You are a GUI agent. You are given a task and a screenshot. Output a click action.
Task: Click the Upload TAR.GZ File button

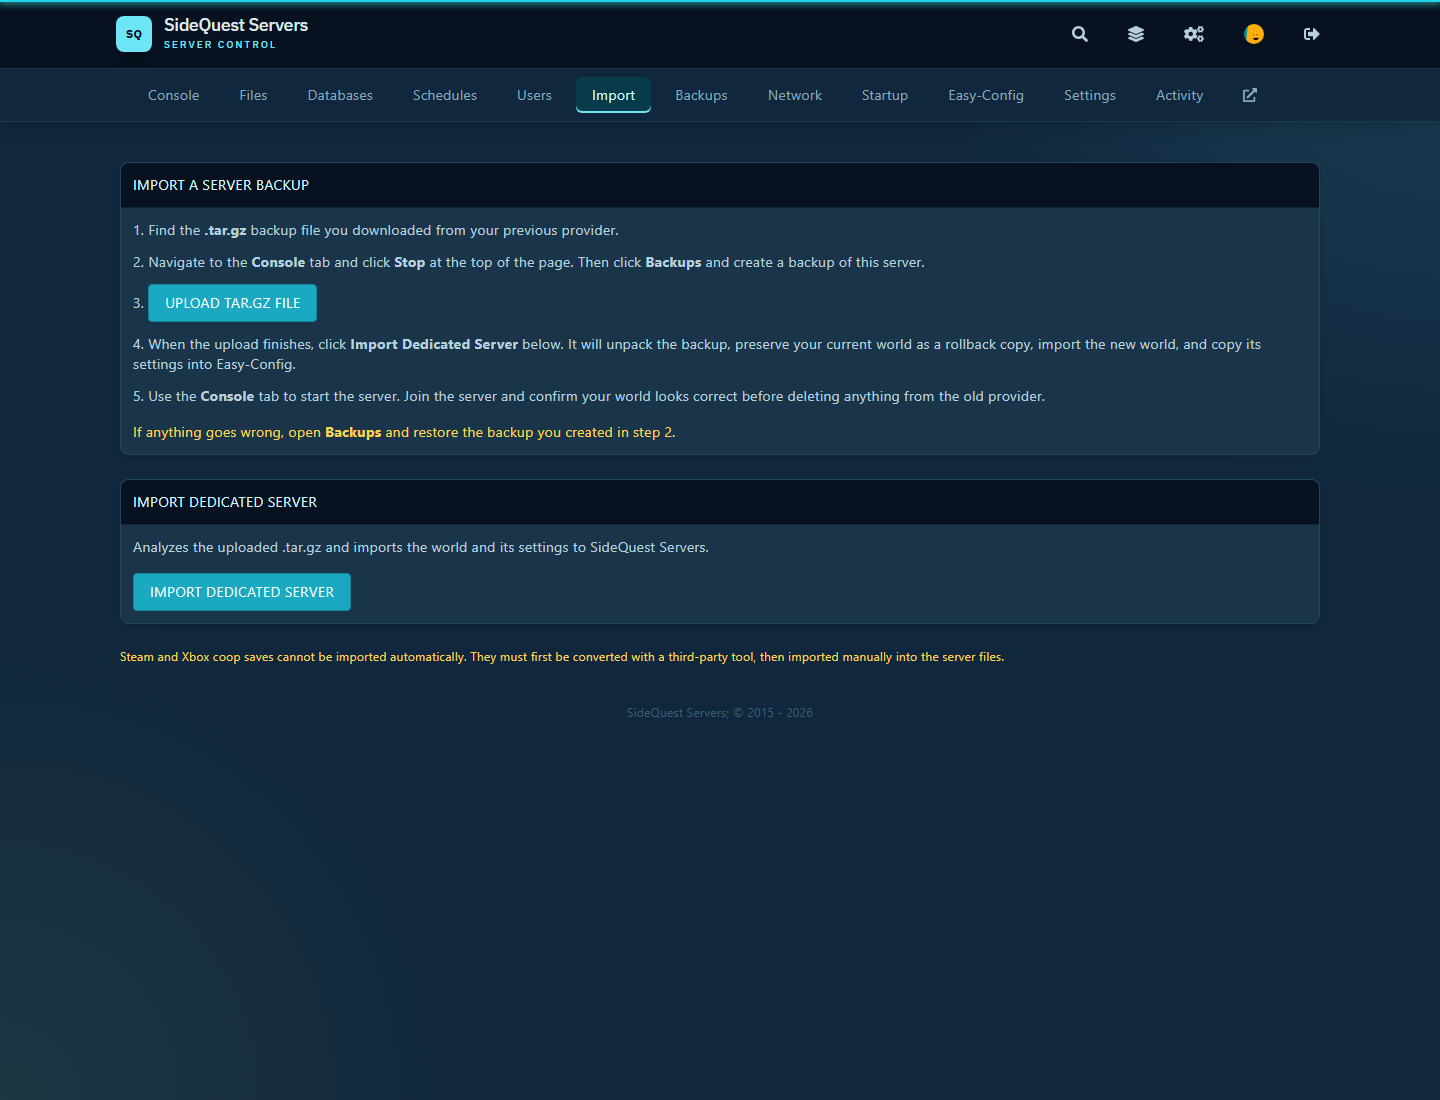(232, 303)
